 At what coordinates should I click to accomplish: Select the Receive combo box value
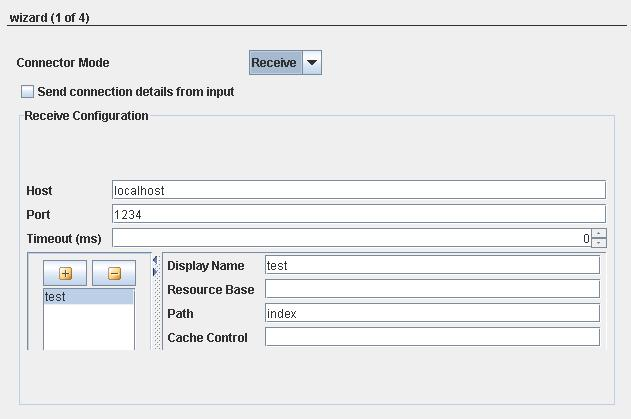pyautogui.click(x=275, y=62)
